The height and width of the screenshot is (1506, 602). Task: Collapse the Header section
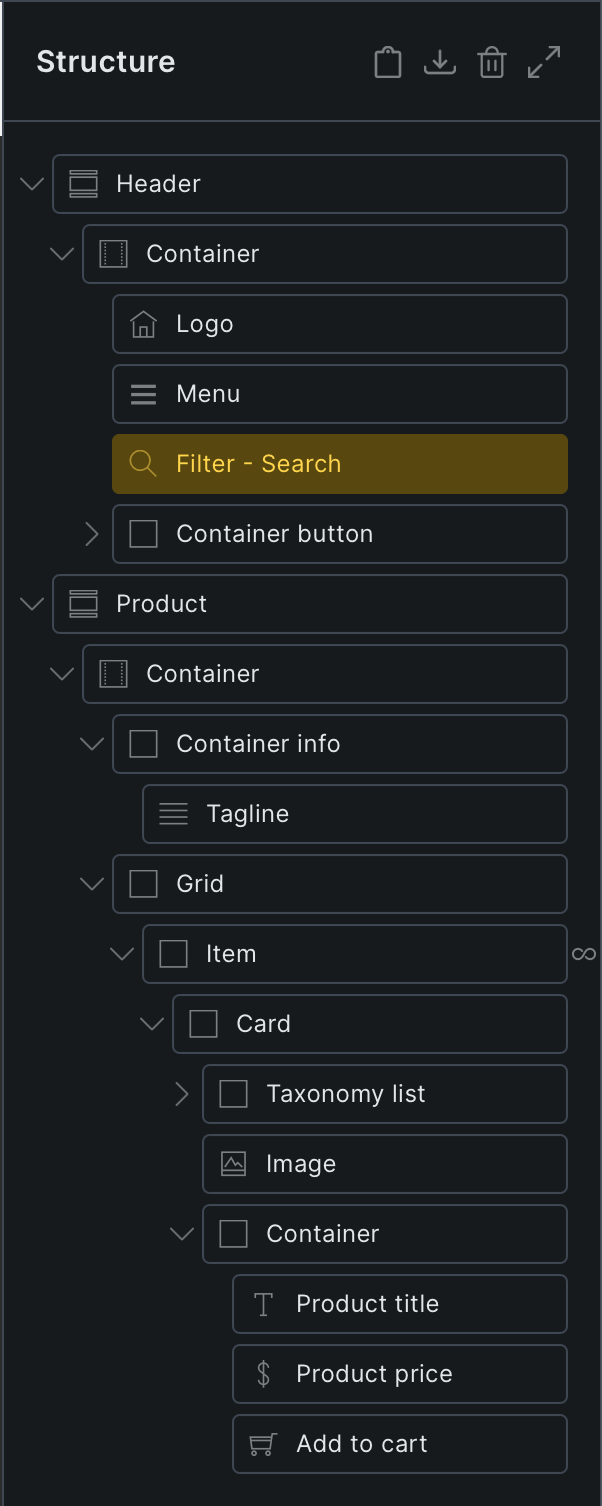pyautogui.click(x=32, y=184)
